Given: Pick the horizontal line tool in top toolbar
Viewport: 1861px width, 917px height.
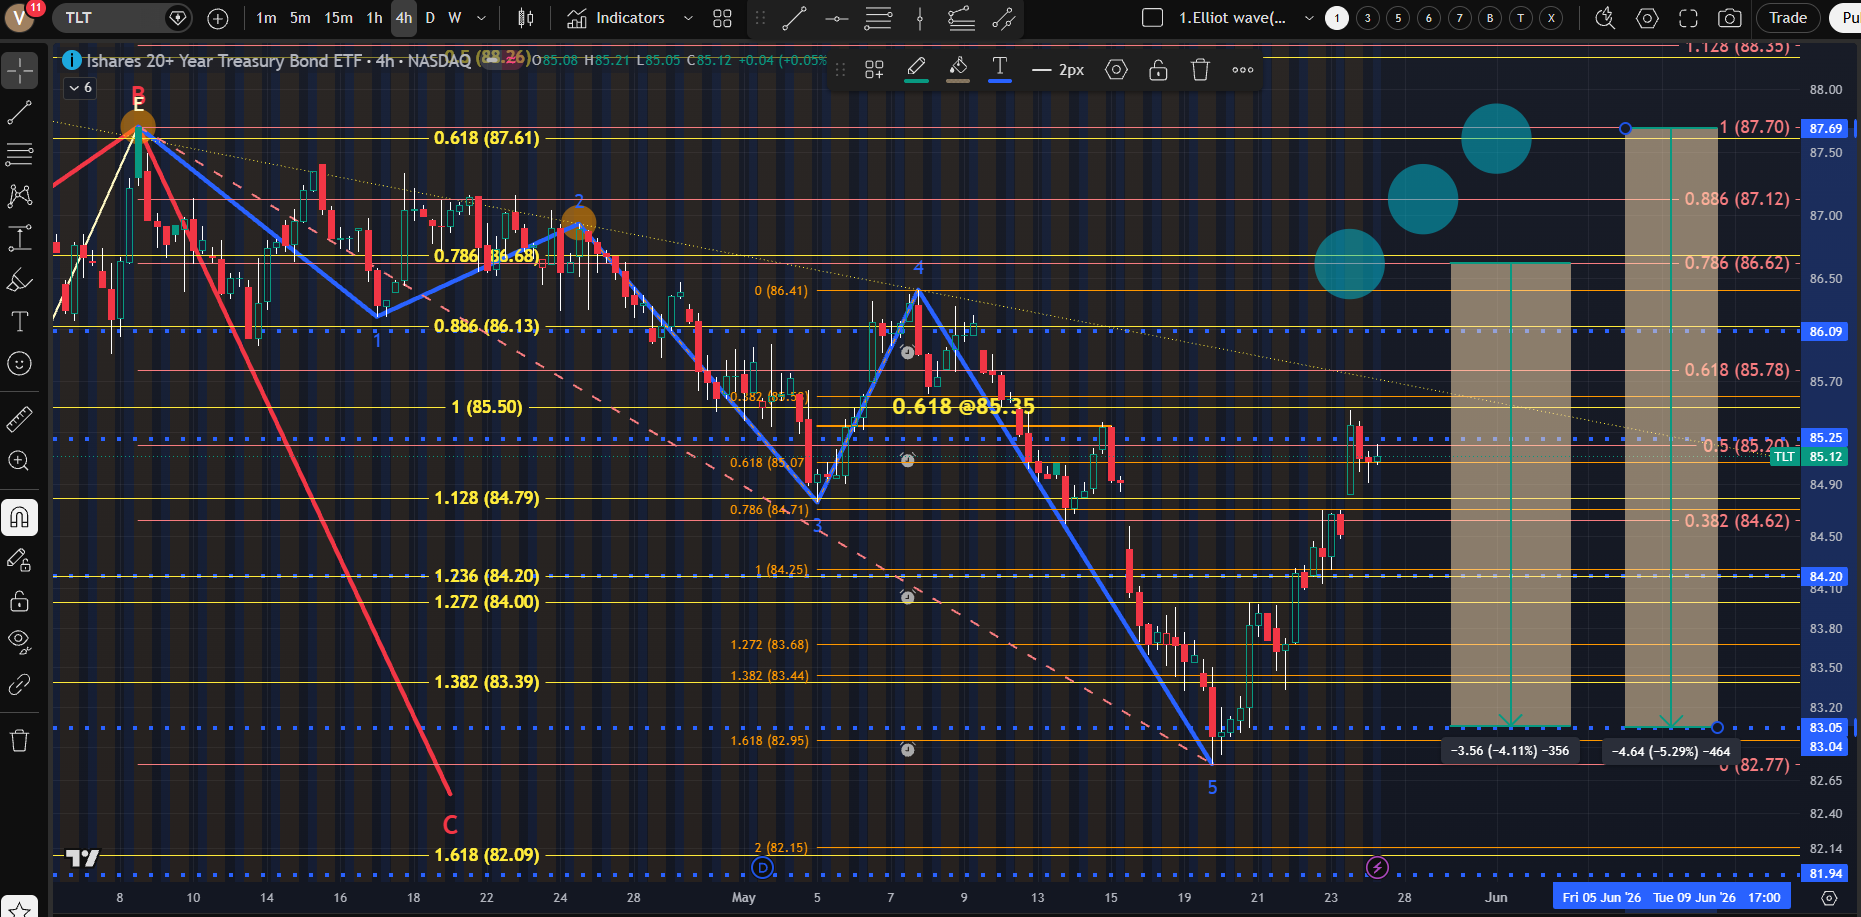Looking at the screenshot, I should 837,18.
